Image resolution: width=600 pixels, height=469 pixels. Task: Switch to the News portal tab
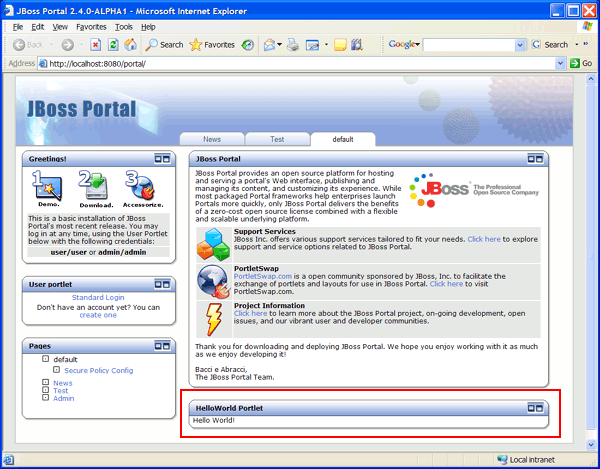(212, 140)
